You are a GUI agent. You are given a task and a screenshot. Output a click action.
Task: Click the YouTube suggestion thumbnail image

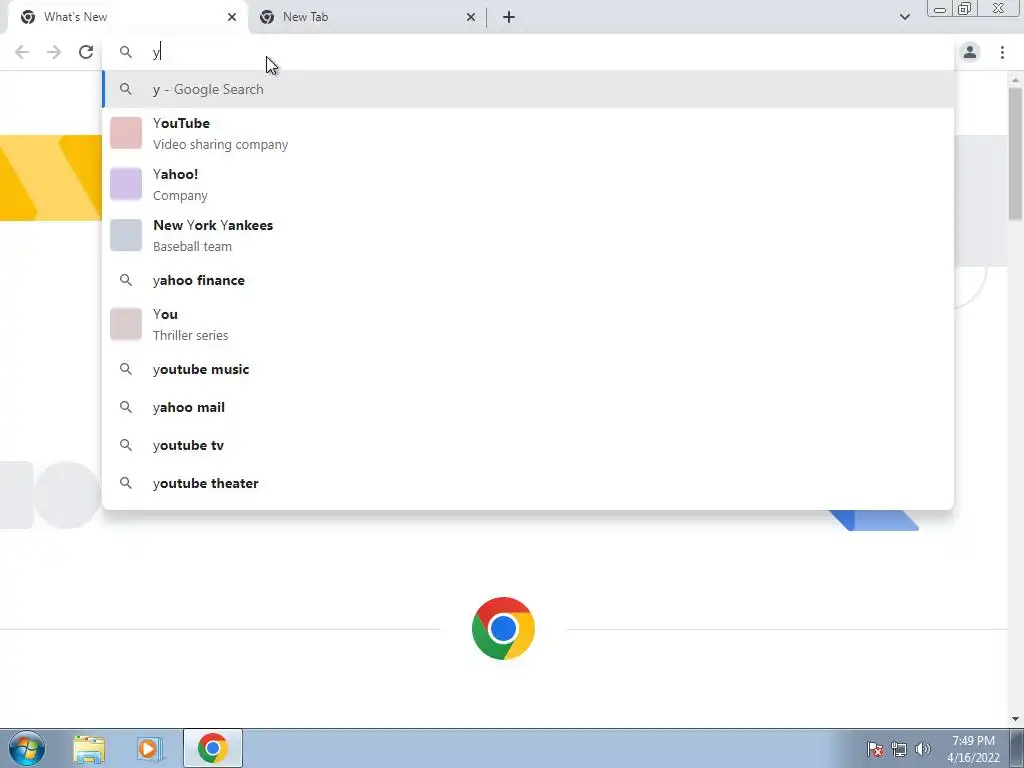126,133
